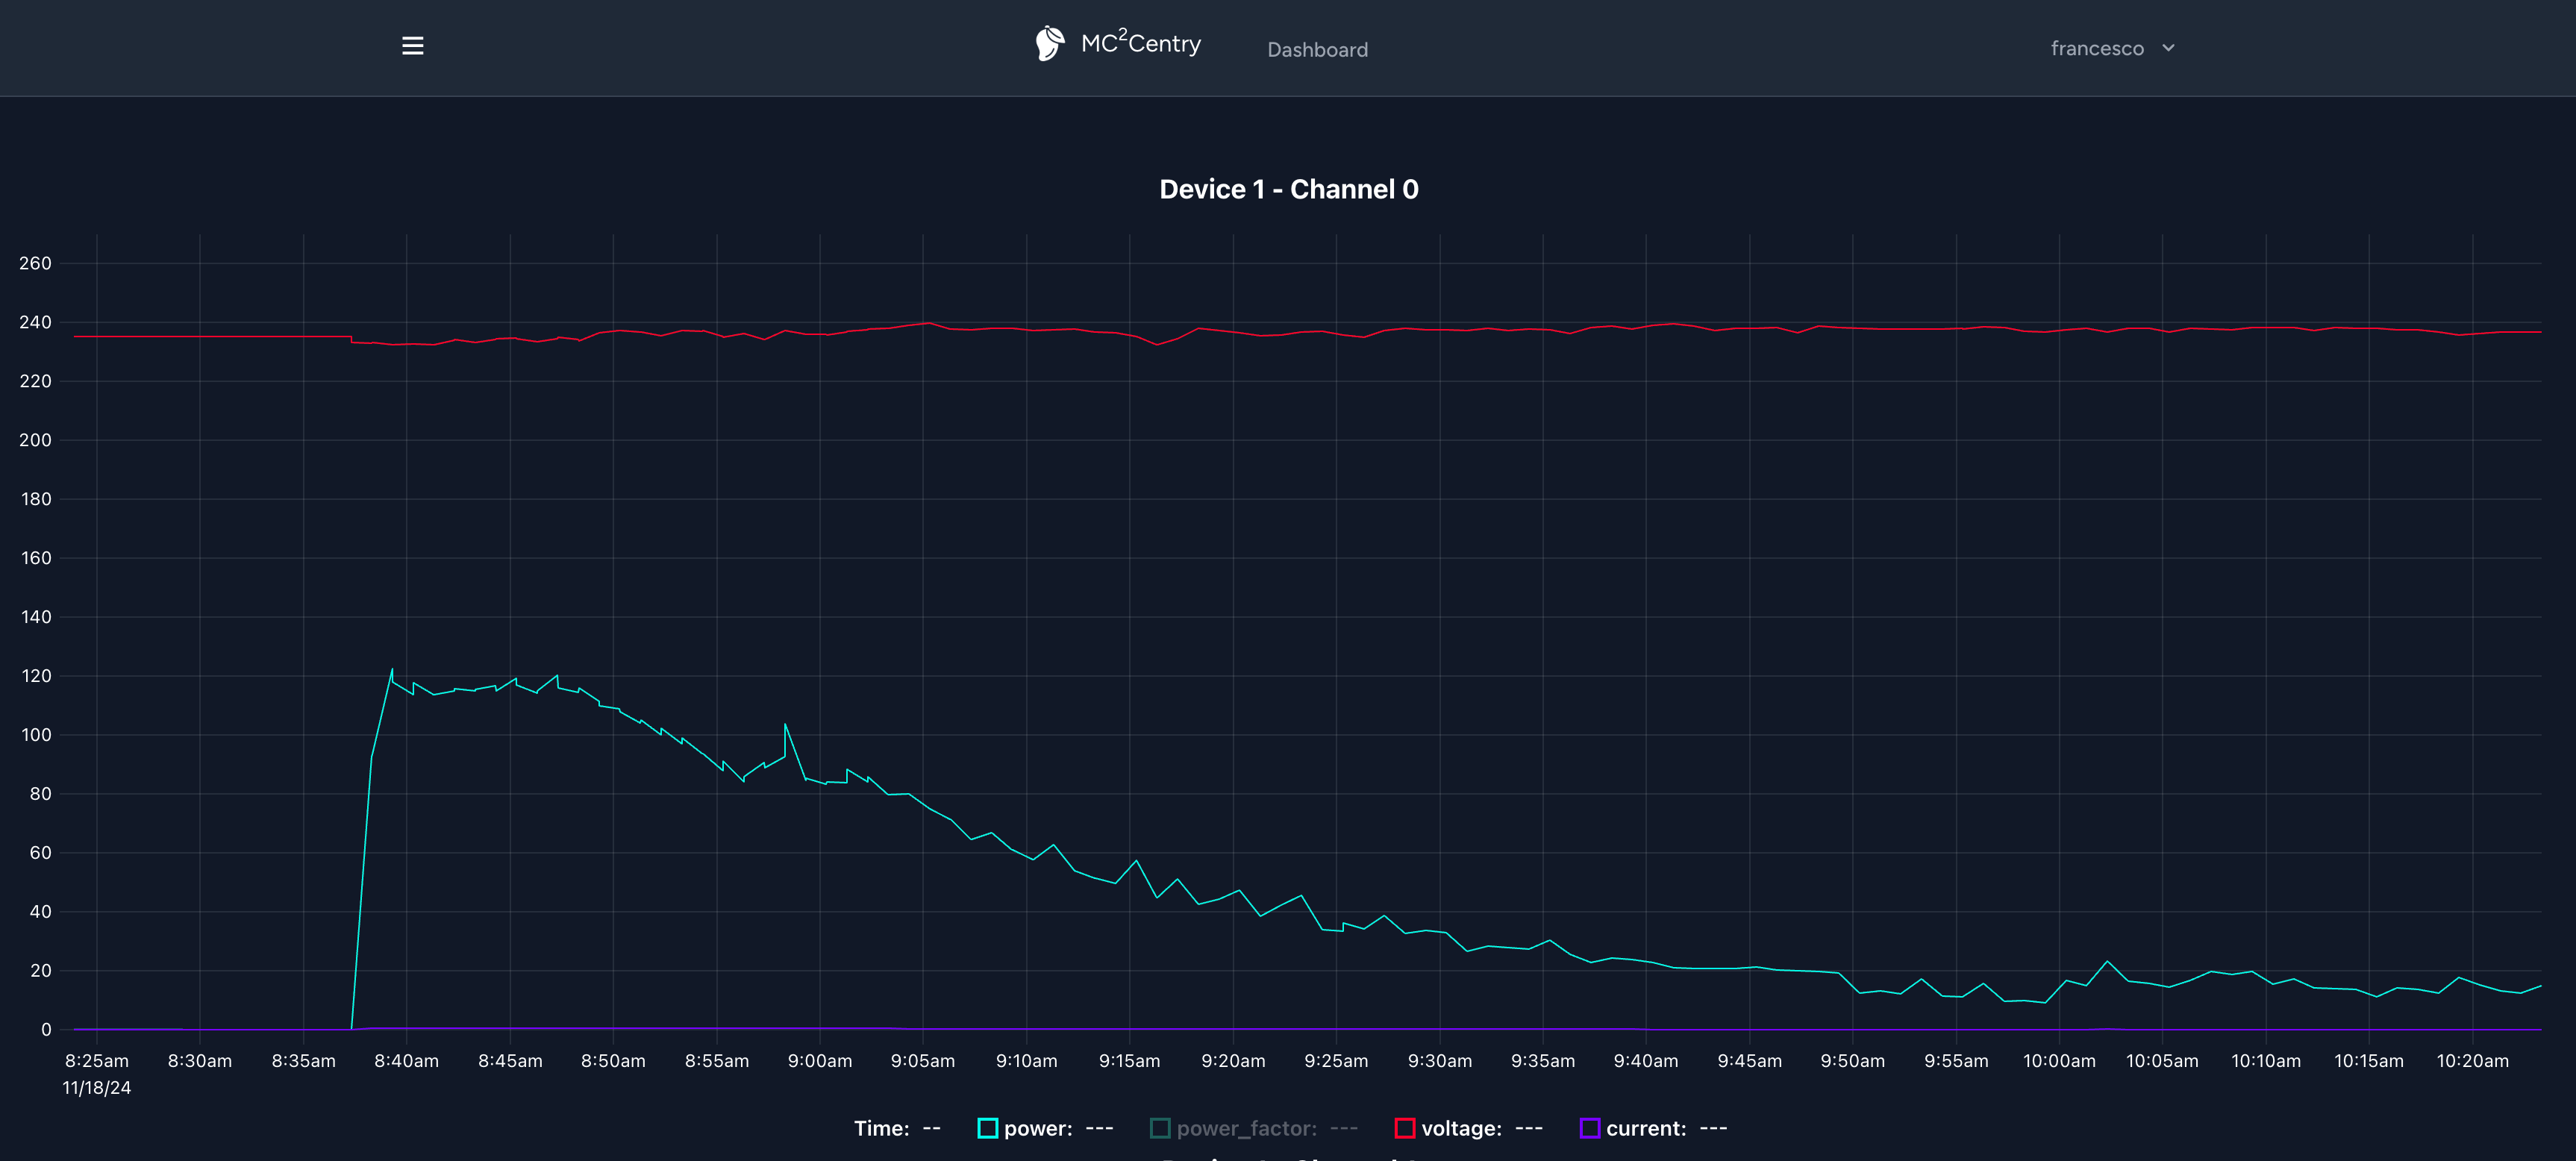The image size is (2576, 1161).
Task: Click the power line peak near 8:39am
Action: click(x=392, y=670)
